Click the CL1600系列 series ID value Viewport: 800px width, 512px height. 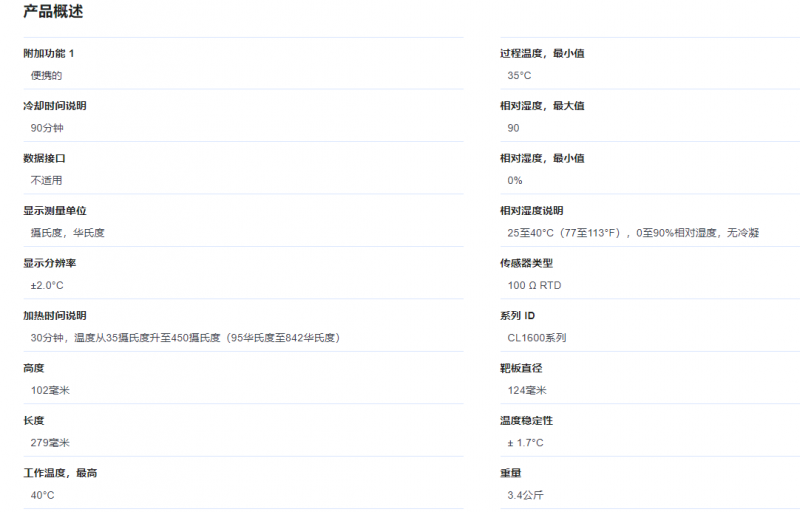(536, 338)
